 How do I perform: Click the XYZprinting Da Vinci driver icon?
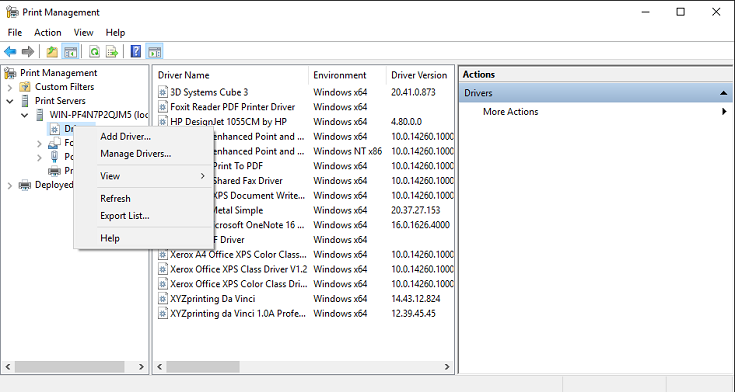tap(163, 299)
